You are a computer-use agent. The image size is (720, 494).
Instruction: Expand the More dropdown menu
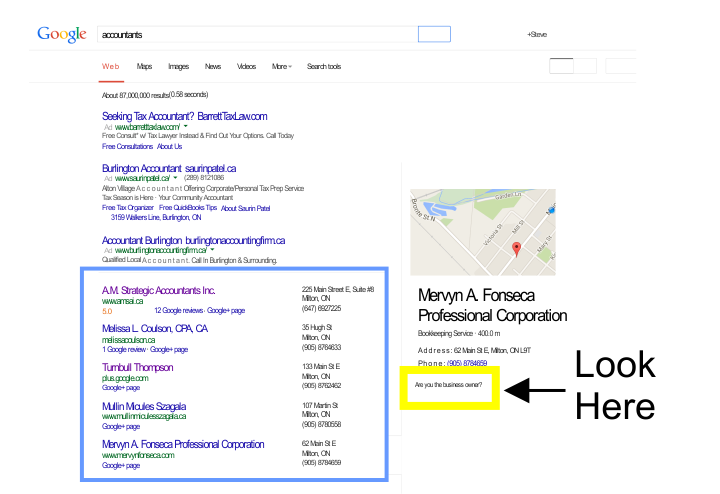tap(281, 67)
